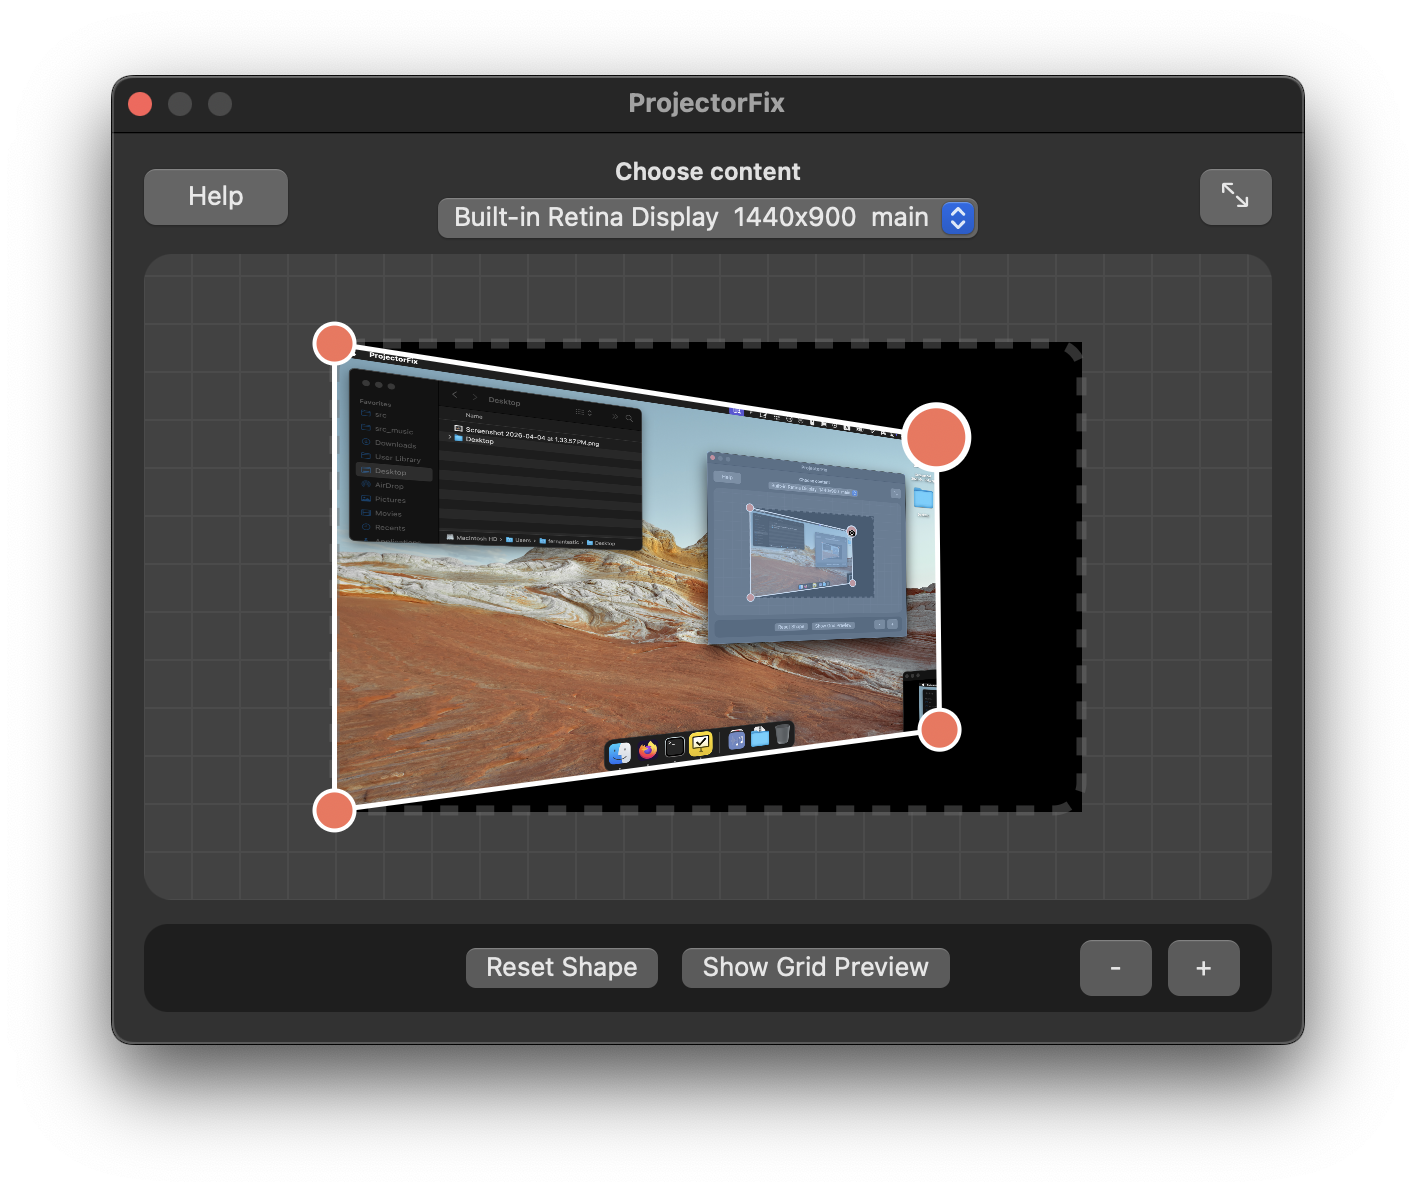Expand the Desktop folder in the Finder list

pos(449,437)
